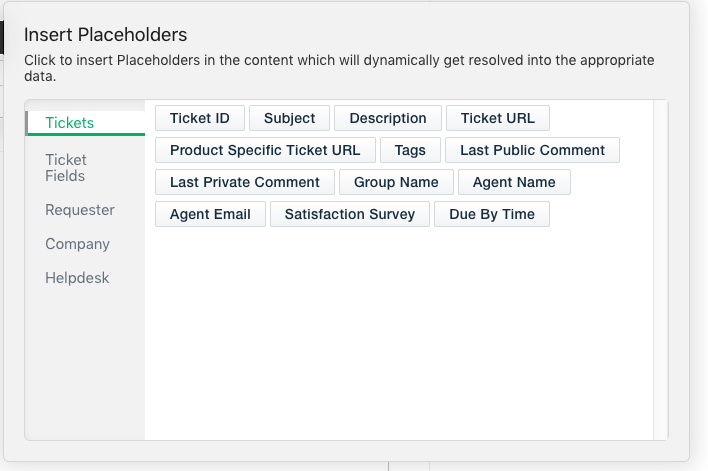Insert the Subject placeholder

[289, 118]
